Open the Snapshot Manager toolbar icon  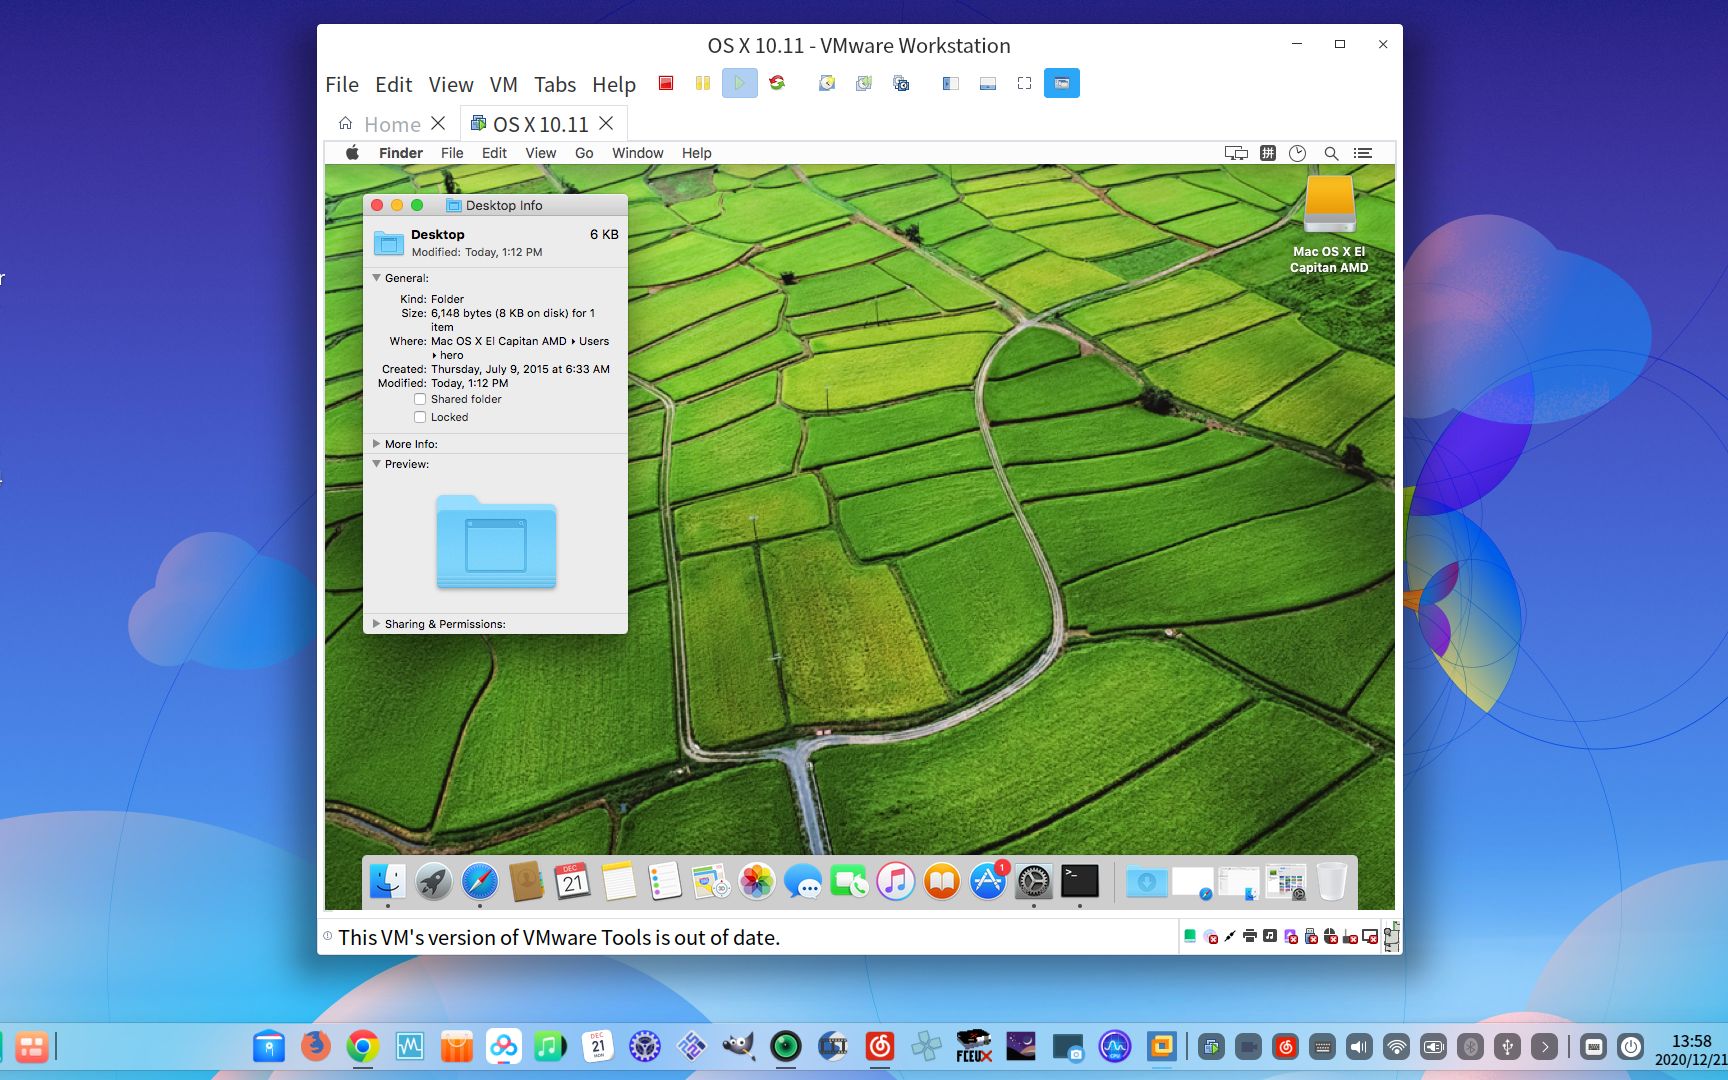901,83
